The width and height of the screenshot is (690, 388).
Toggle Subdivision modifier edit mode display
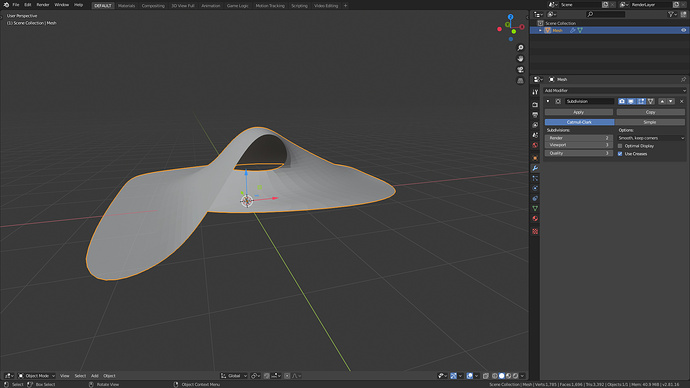point(641,101)
